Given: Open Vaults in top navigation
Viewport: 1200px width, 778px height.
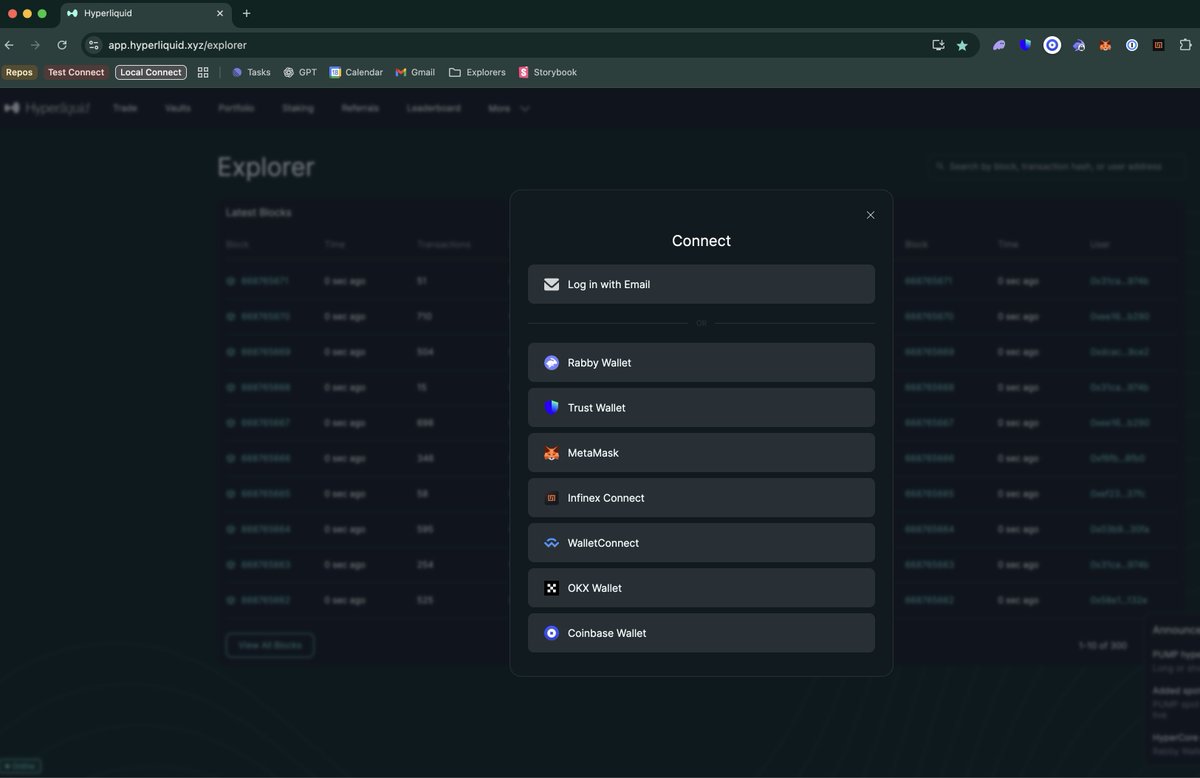Looking at the screenshot, I should [178, 108].
